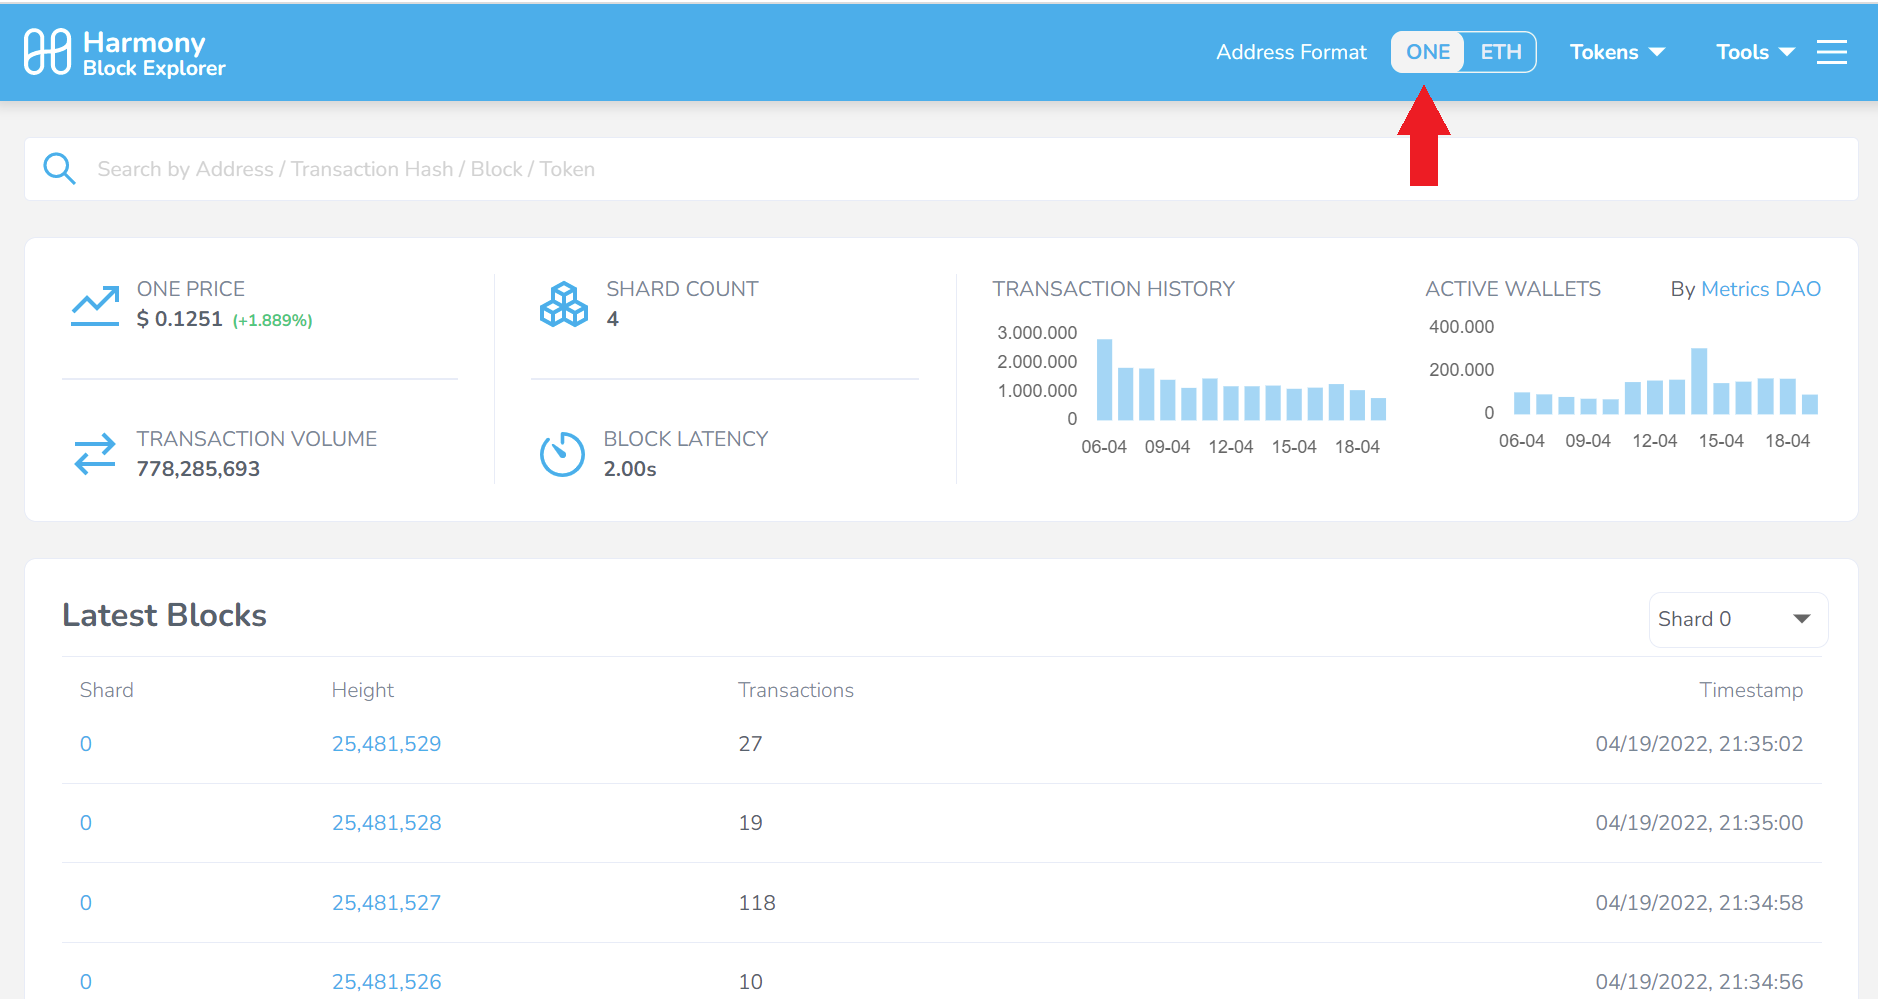Click the block latency clock icon
Viewport: 1878px width, 999px height.
(562, 454)
